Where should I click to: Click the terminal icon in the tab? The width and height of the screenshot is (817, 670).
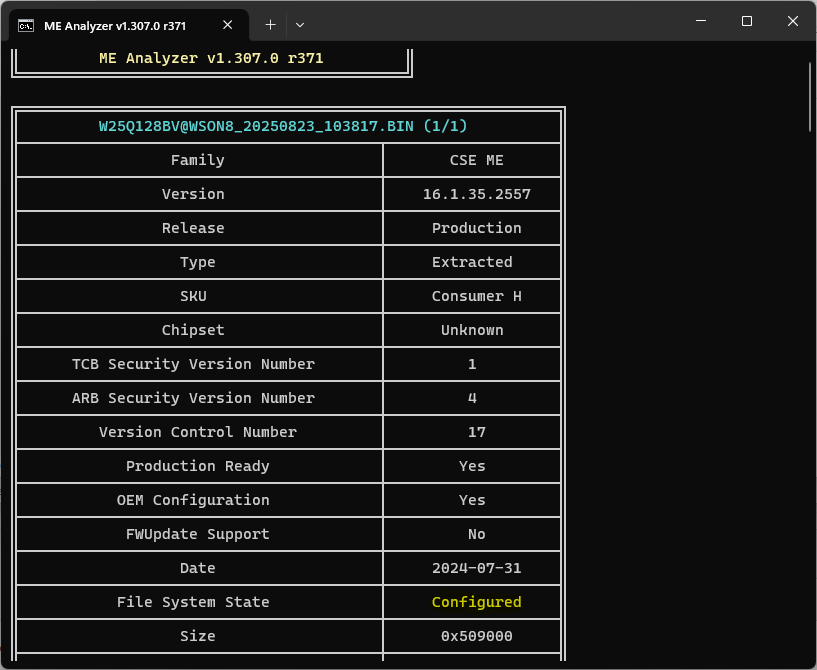(26, 26)
